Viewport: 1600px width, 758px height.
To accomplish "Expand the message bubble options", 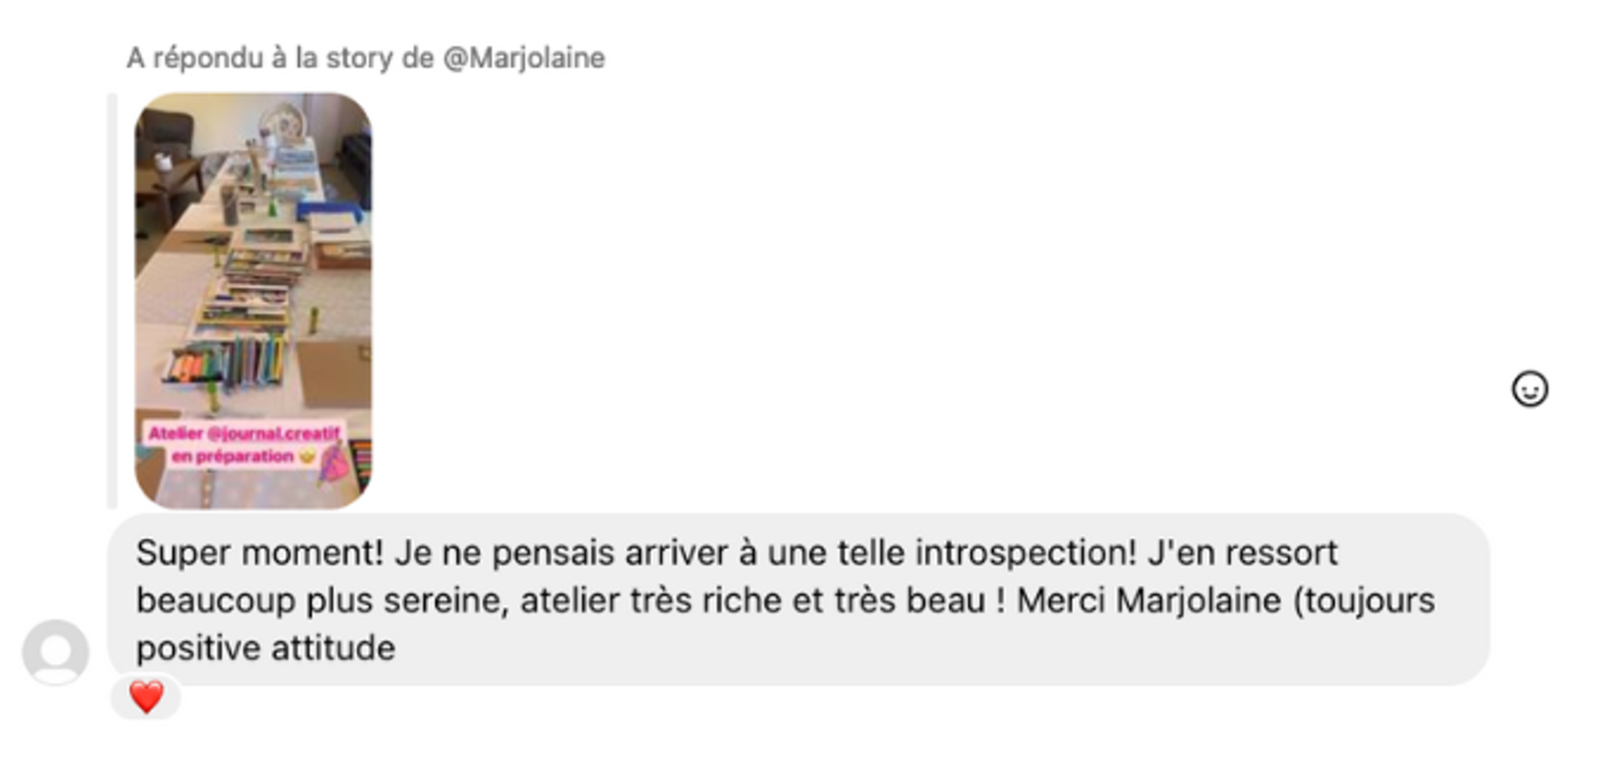I will (x=800, y=595).
